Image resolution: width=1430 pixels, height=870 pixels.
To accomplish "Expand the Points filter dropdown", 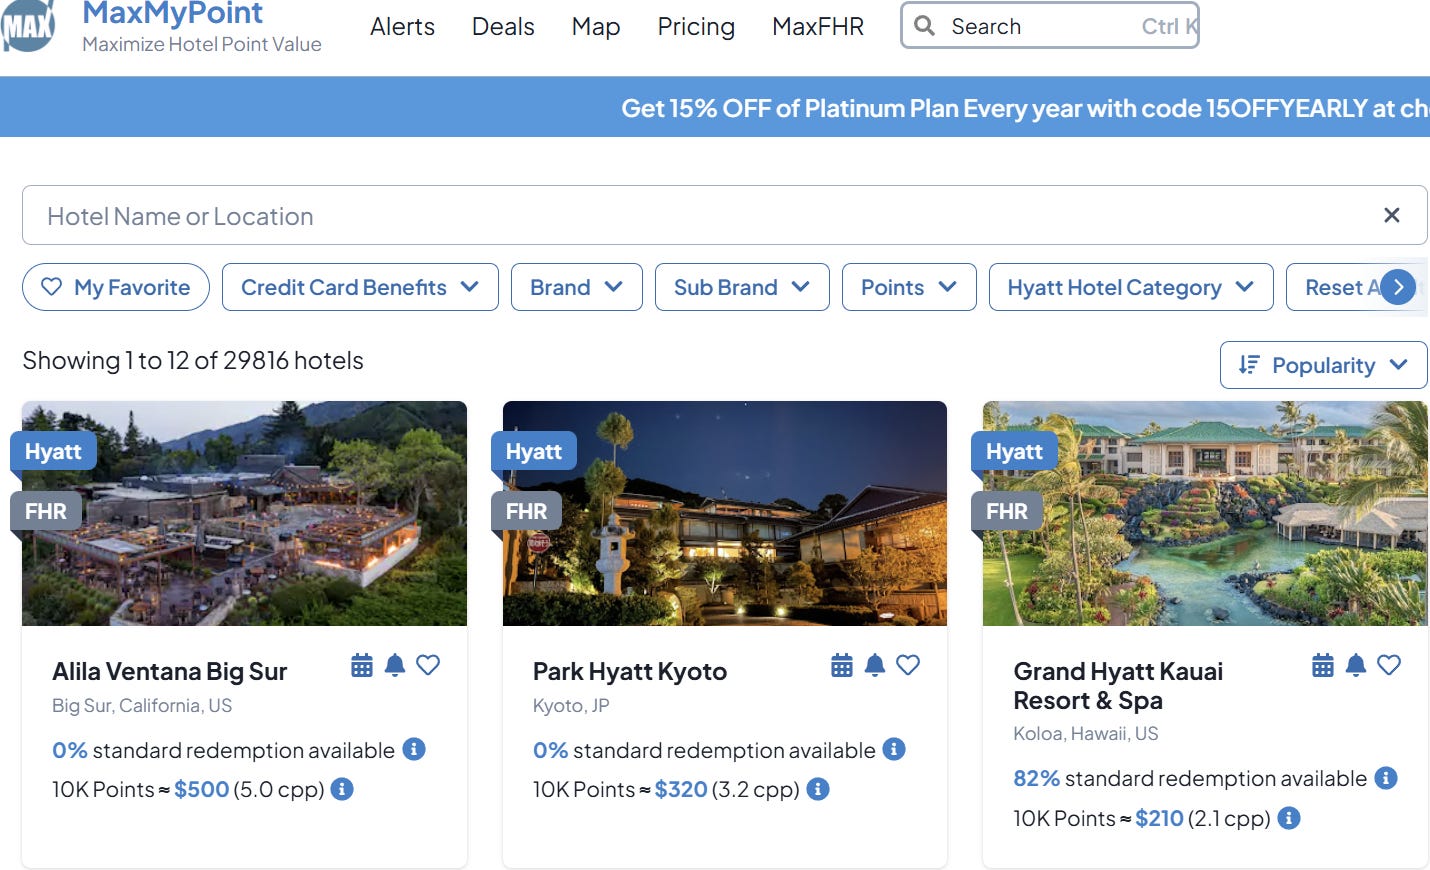I will [x=909, y=287].
